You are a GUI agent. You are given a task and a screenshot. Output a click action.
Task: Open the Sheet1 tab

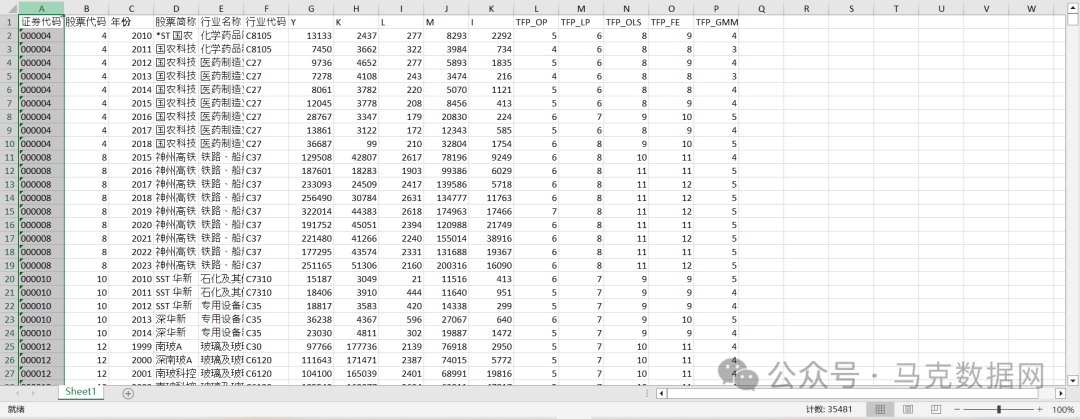[x=80, y=391]
